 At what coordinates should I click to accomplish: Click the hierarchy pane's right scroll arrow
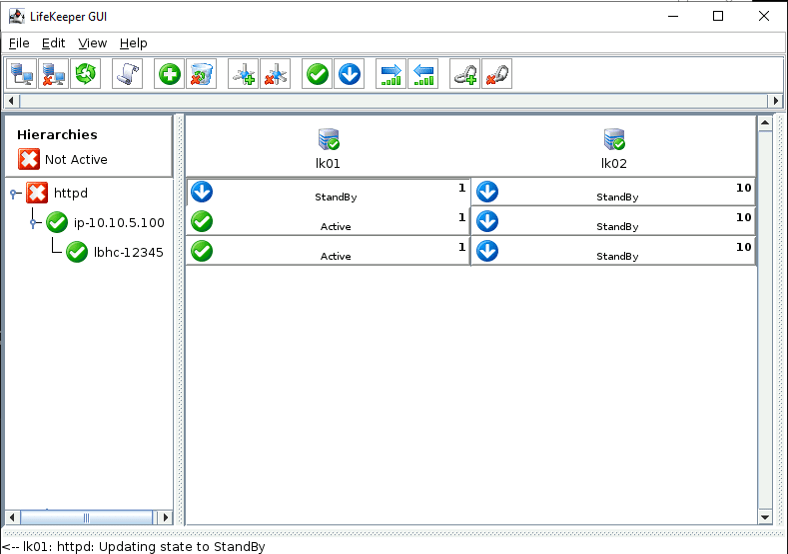(x=165, y=517)
